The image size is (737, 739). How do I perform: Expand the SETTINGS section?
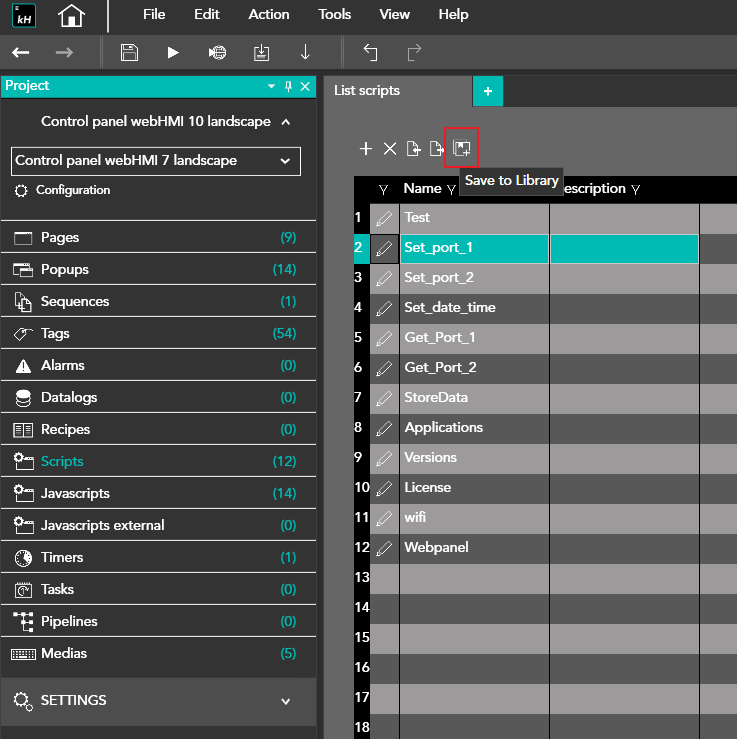click(x=285, y=701)
